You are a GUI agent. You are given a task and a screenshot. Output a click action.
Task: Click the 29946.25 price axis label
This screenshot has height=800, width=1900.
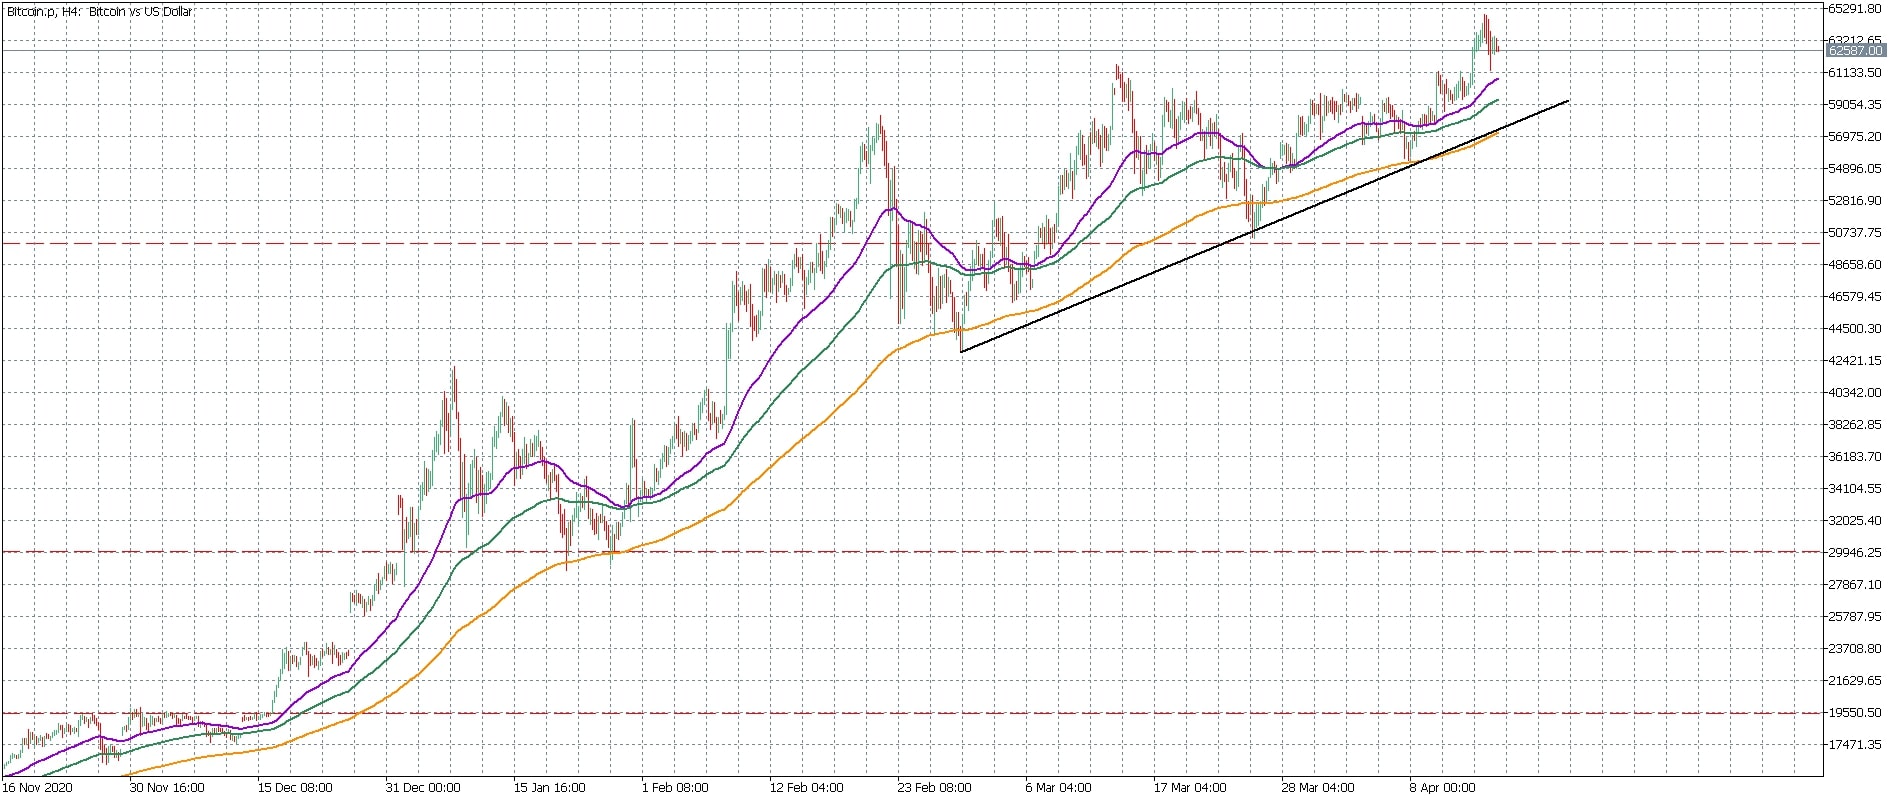pyautogui.click(x=1855, y=553)
